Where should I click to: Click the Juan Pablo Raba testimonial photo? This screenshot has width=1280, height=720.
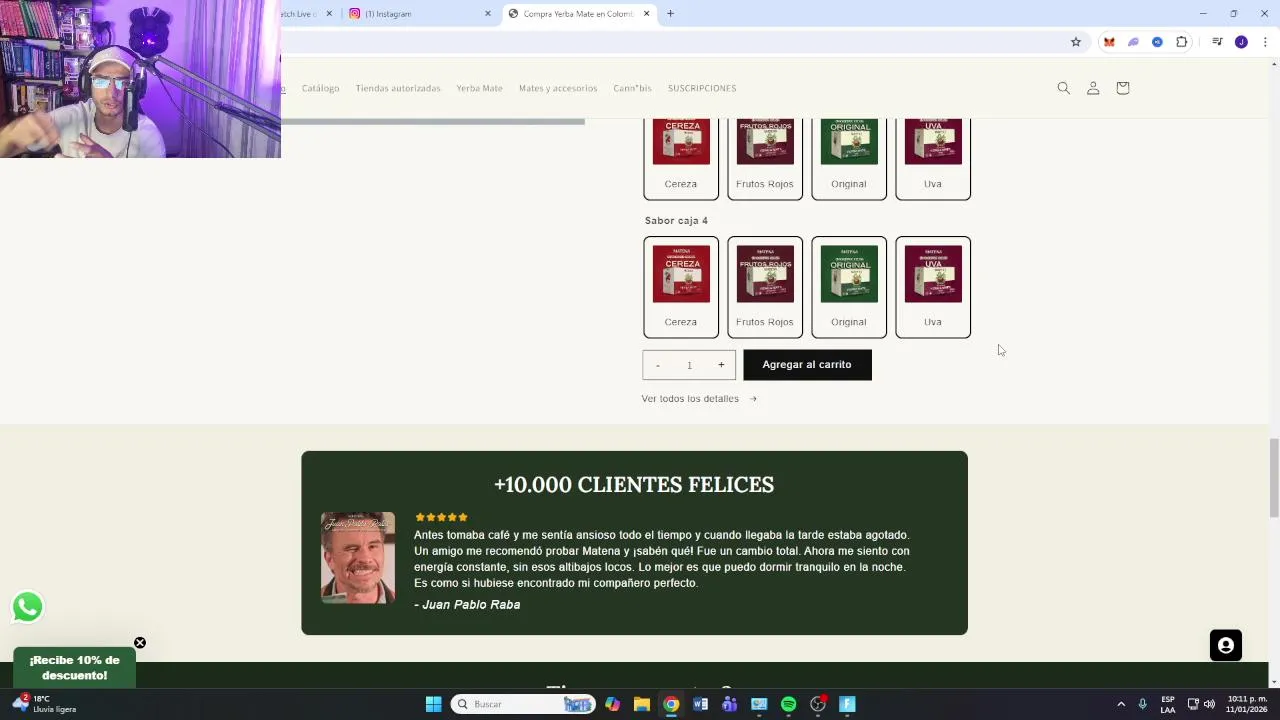358,557
